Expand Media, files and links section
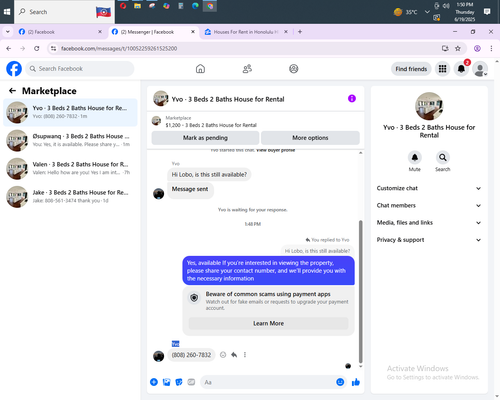 tap(429, 223)
